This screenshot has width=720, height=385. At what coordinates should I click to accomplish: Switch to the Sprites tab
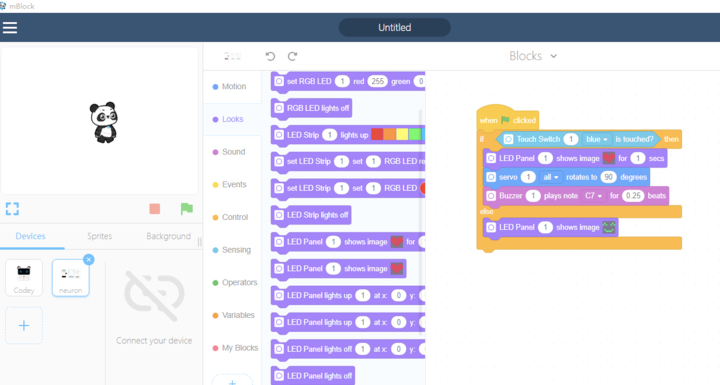pos(100,236)
